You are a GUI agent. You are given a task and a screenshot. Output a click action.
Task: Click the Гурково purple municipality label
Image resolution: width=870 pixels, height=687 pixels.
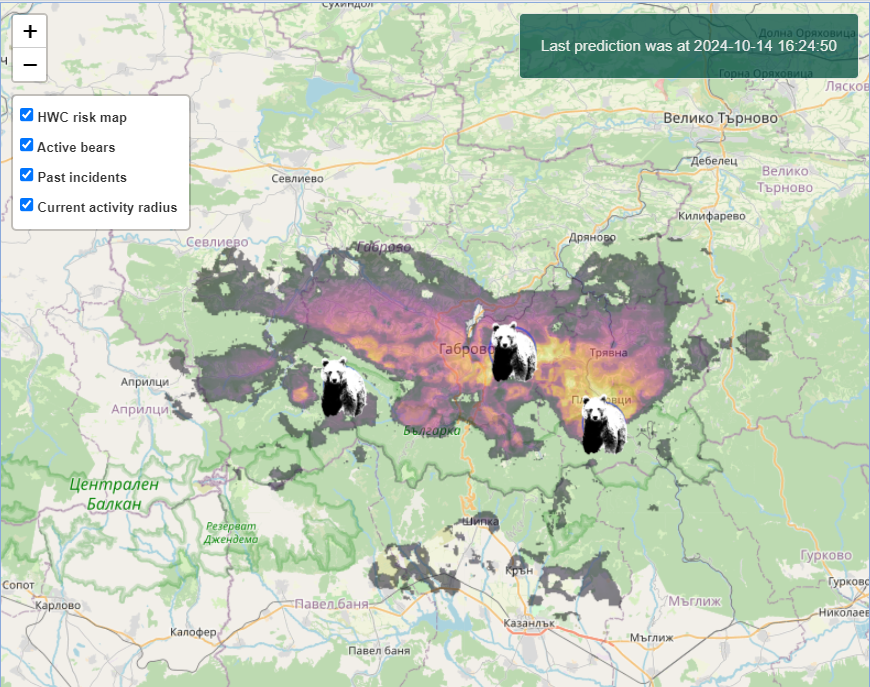click(x=826, y=555)
